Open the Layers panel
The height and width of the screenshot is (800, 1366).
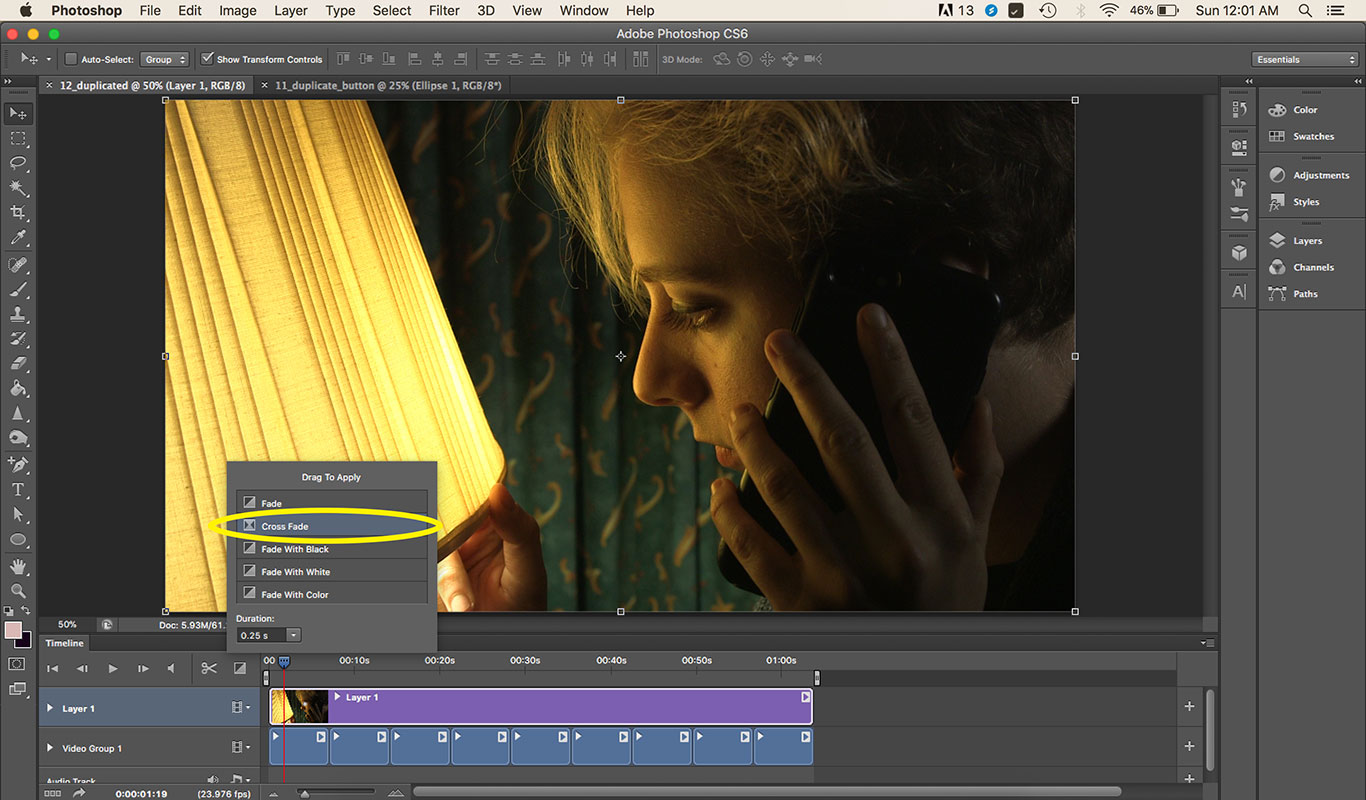1307,241
